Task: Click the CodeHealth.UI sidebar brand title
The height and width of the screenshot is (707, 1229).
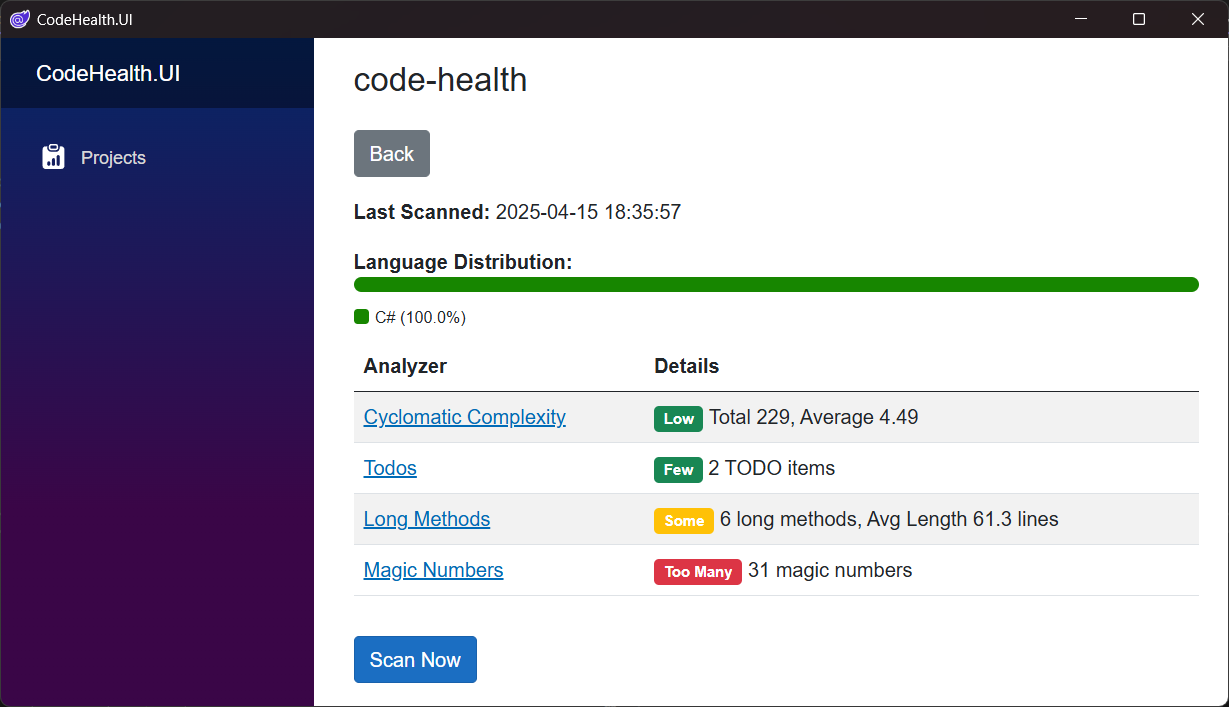Action: pos(108,74)
